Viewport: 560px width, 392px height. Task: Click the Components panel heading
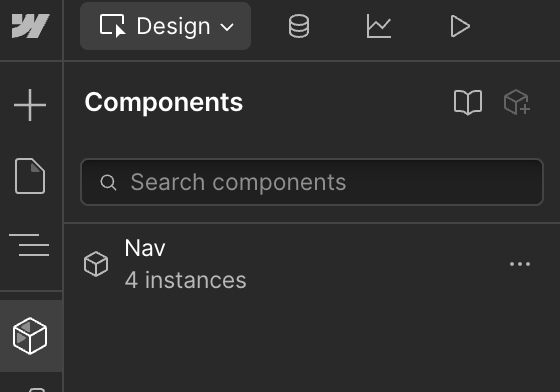(x=164, y=102)
